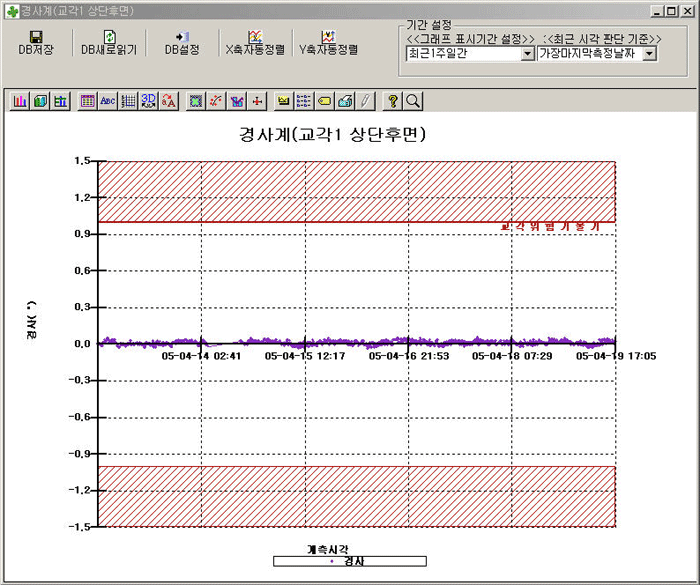
Task: Click X축자동정렬 auto-align button
Action: [x=254, y=42]
